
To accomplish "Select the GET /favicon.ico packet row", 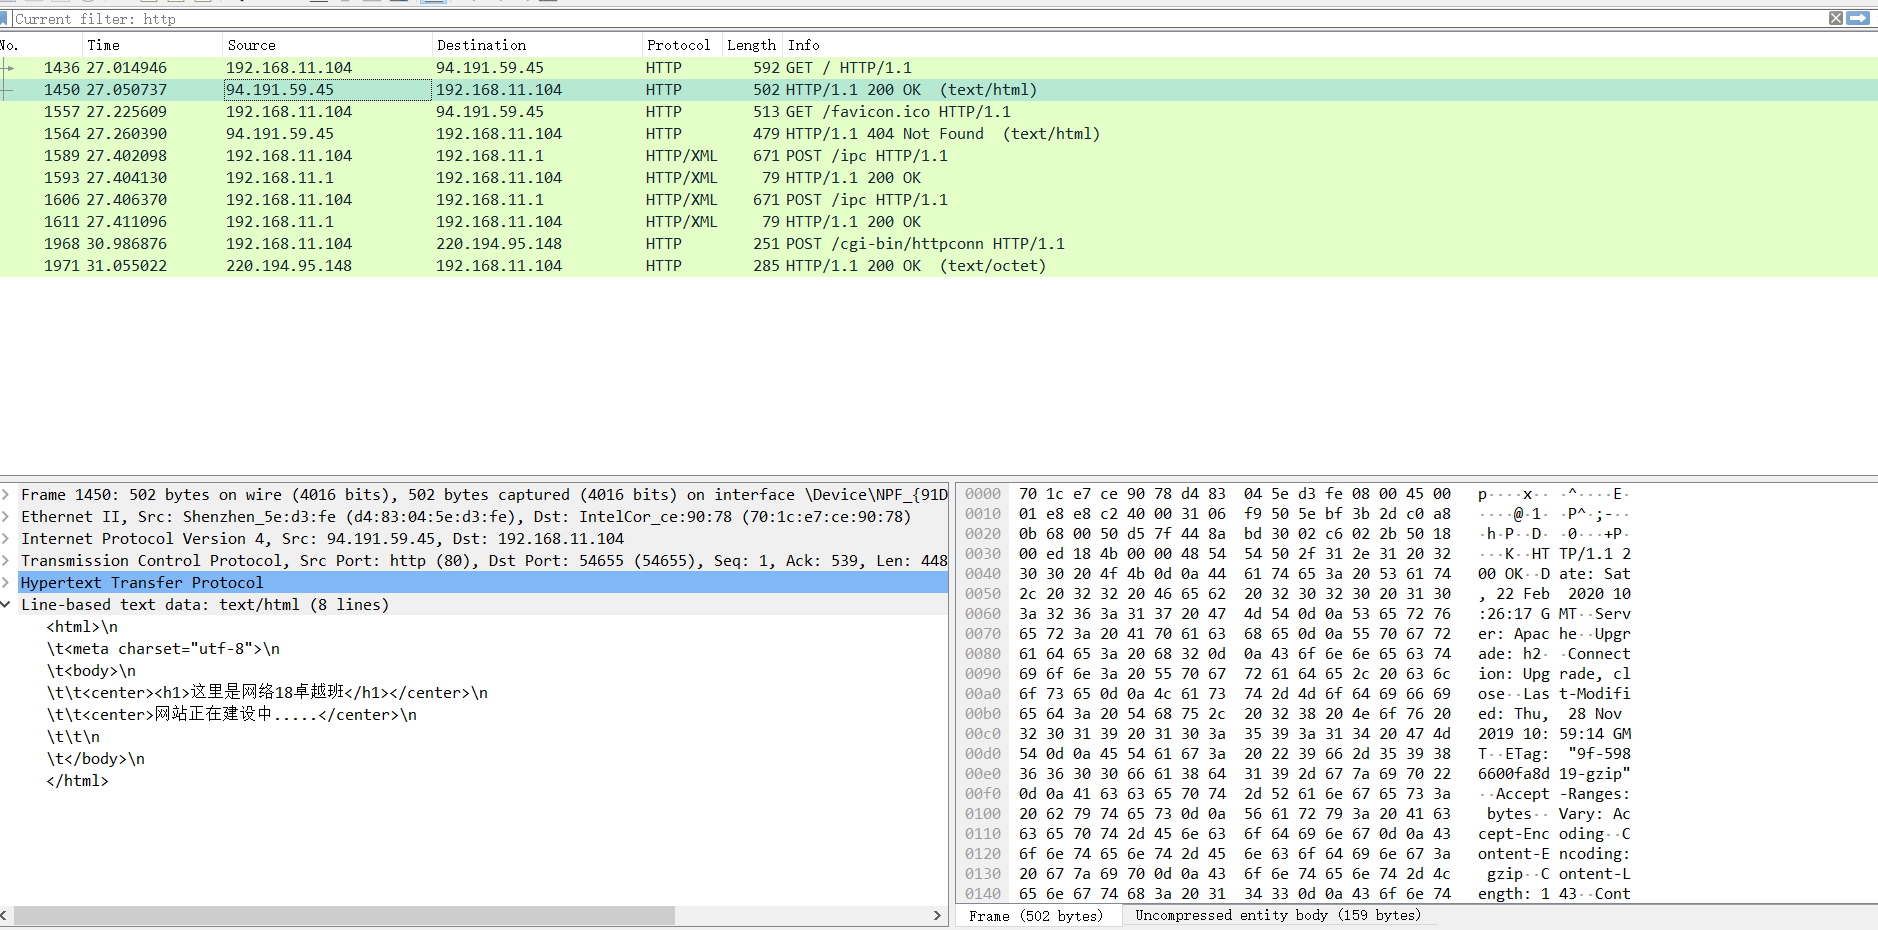I will (x=500, y=111).
